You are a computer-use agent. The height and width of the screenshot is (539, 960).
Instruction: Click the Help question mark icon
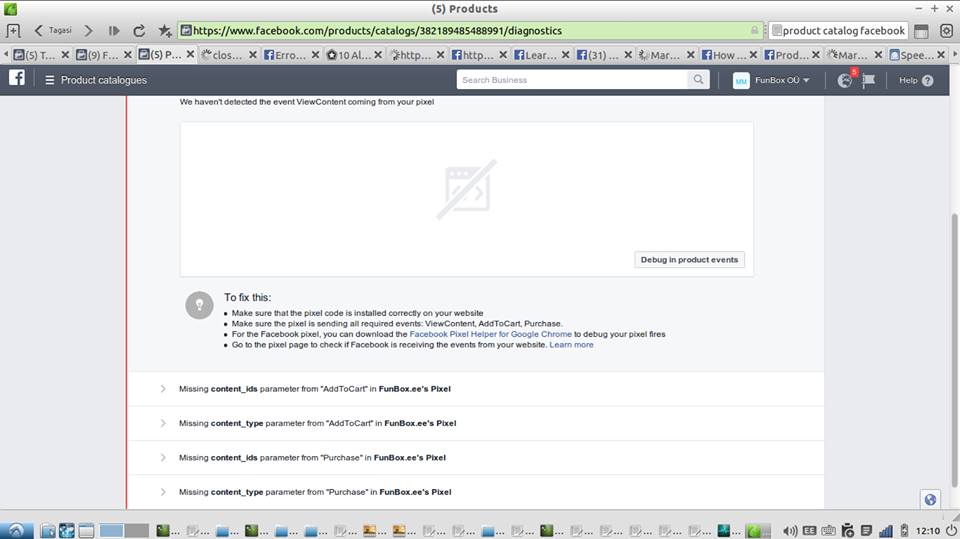[x=928, y=80]
